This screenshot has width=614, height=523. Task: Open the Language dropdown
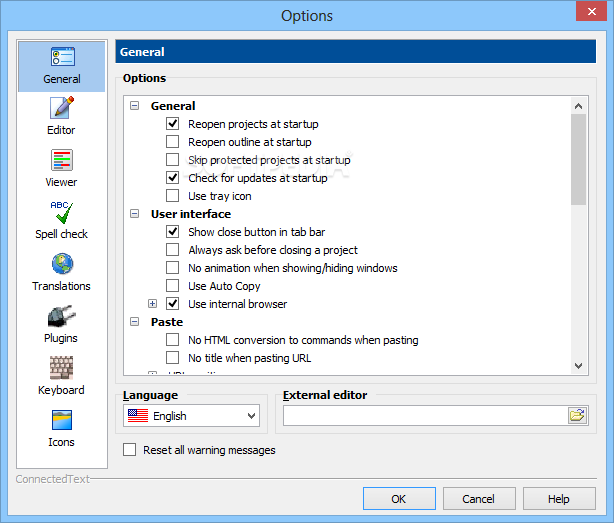click(191, 416)
